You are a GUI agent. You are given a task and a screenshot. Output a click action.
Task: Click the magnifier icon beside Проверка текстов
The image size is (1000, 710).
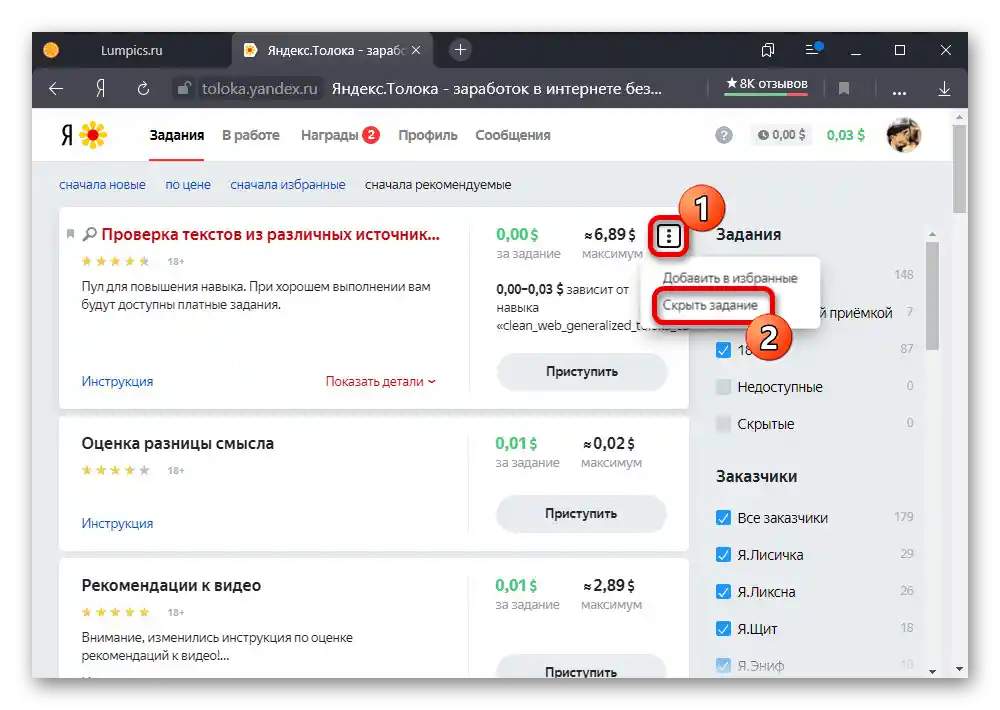[89, 235]
